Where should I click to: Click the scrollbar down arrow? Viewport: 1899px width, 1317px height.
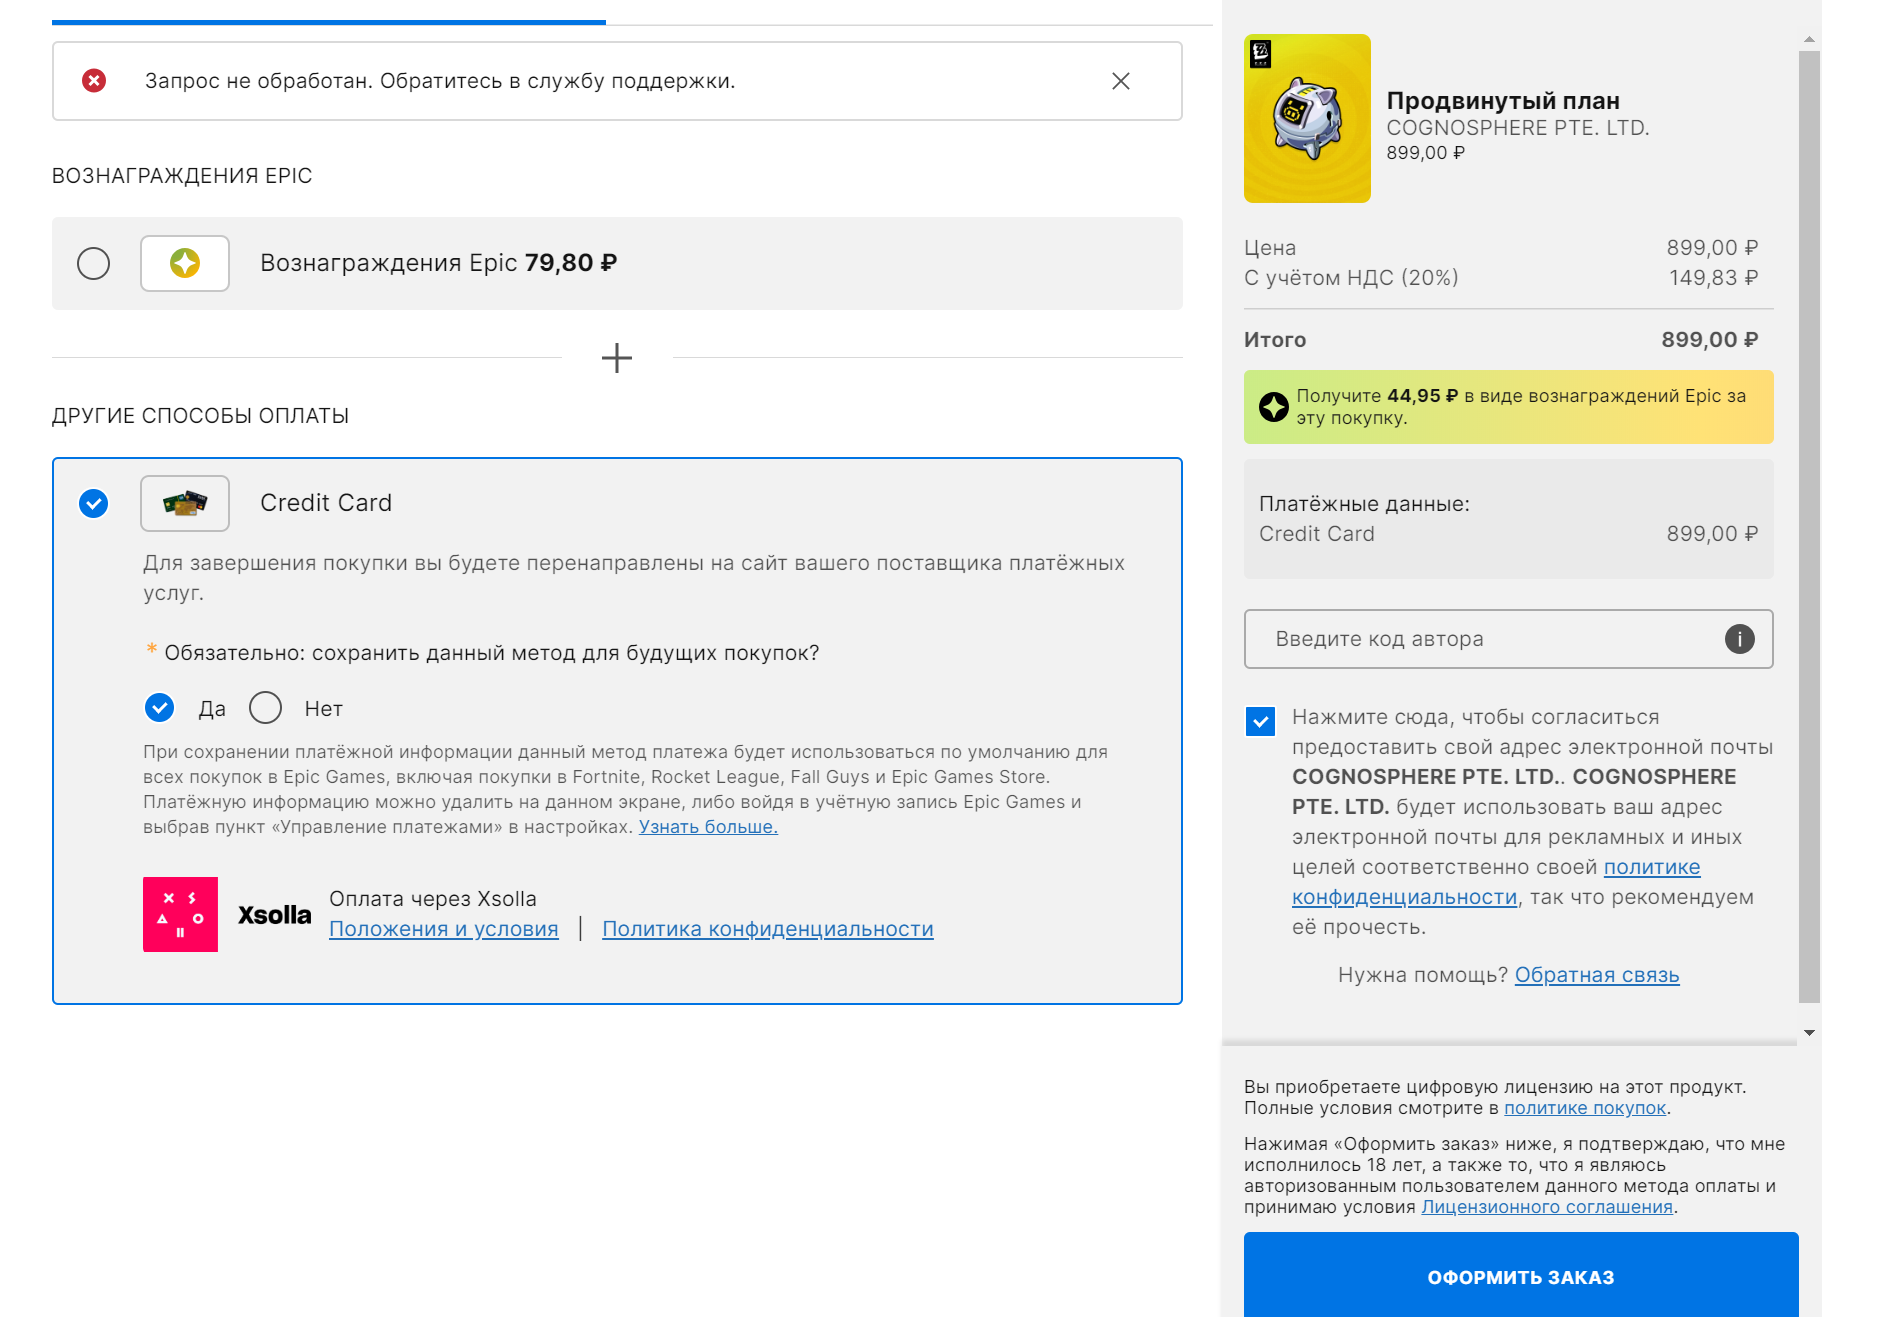[x=1809, y=1032]
